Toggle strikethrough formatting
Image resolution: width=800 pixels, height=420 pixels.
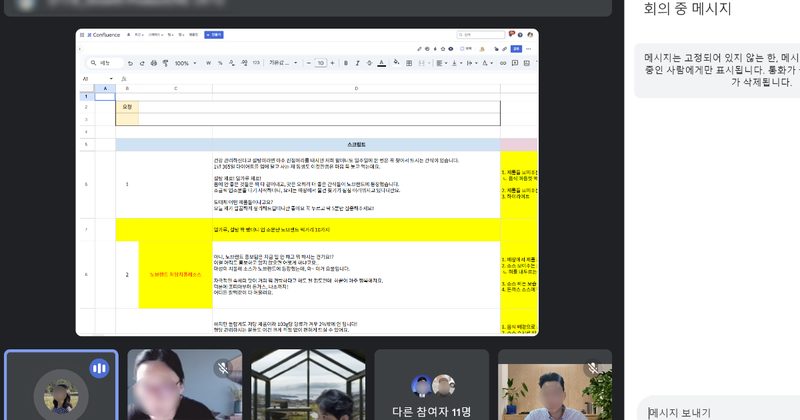click(x=369, y=63)
